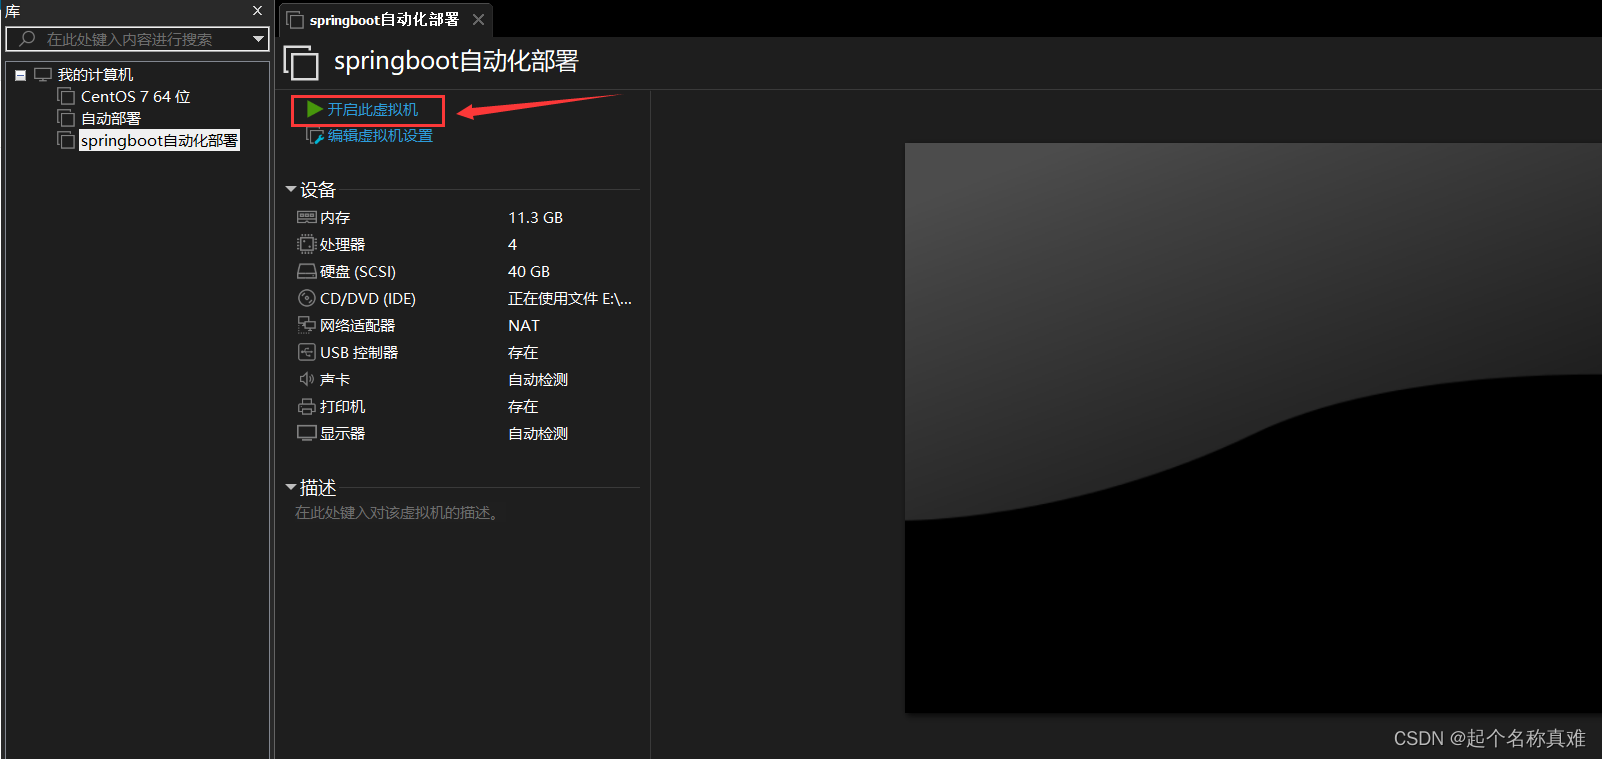Open 编辑虚拟机设置 link
The width and height of the screenshot is (1602, 759).
380,136
